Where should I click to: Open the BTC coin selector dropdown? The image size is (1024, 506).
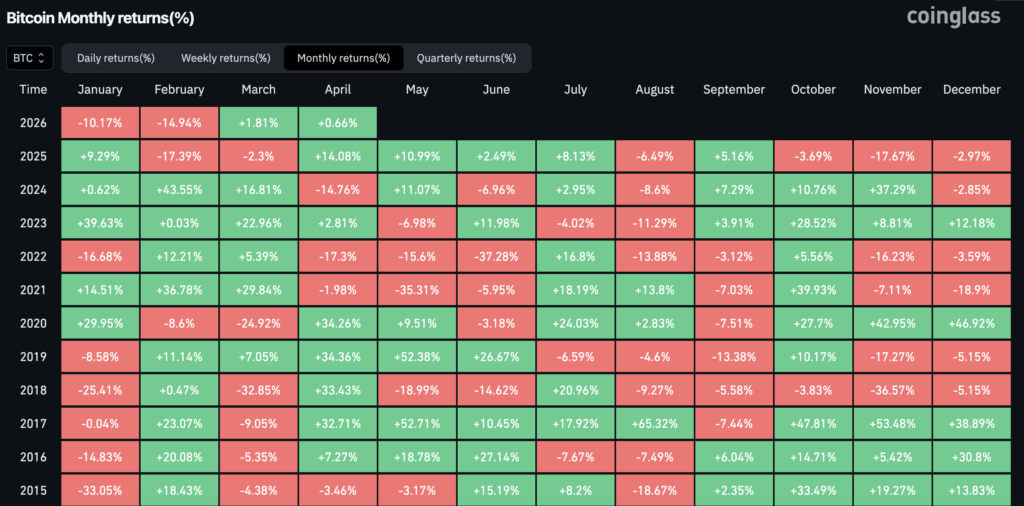pyautogui.click(x=30, y=58)
